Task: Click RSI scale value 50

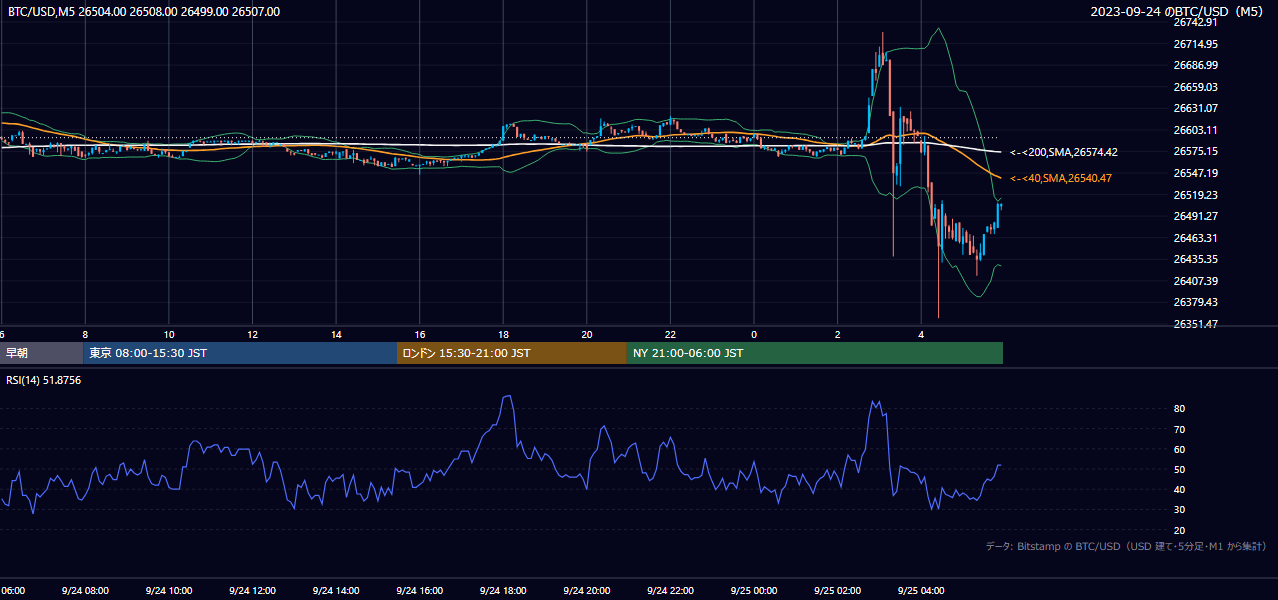Action: (1179, 469)
